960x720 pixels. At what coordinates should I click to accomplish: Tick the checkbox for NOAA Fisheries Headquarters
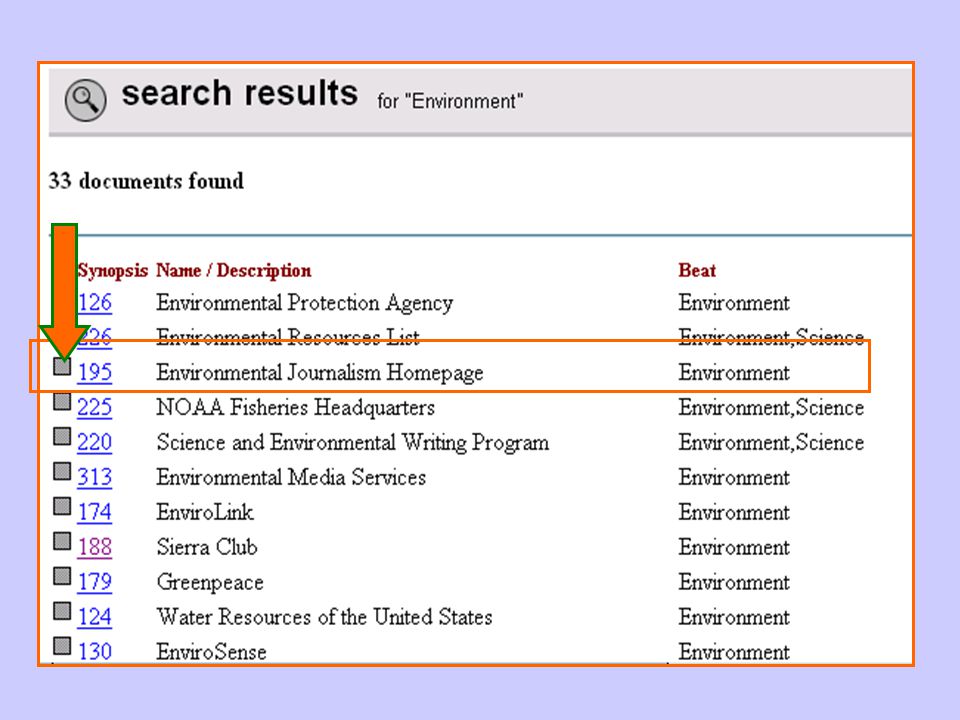point(62,402)
